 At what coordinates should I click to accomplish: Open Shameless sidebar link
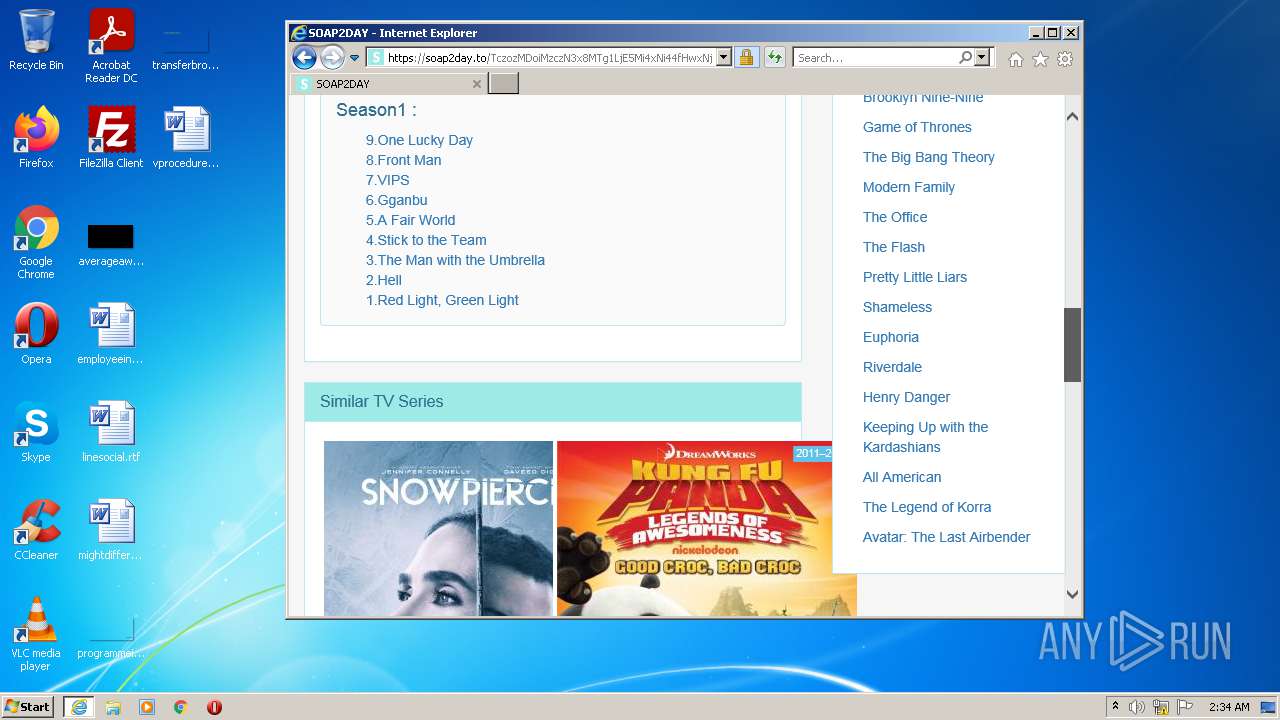[897, 307]
